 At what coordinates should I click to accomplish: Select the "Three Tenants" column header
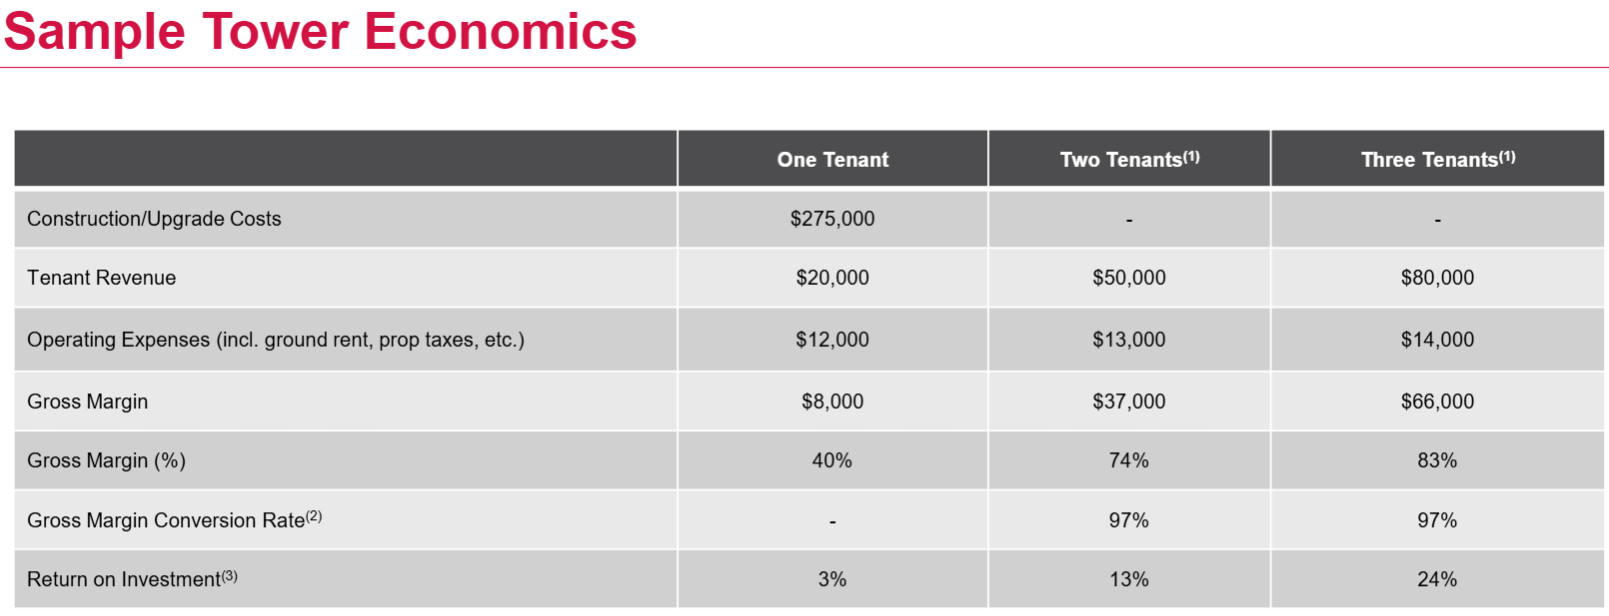(x=1437, y=160)
